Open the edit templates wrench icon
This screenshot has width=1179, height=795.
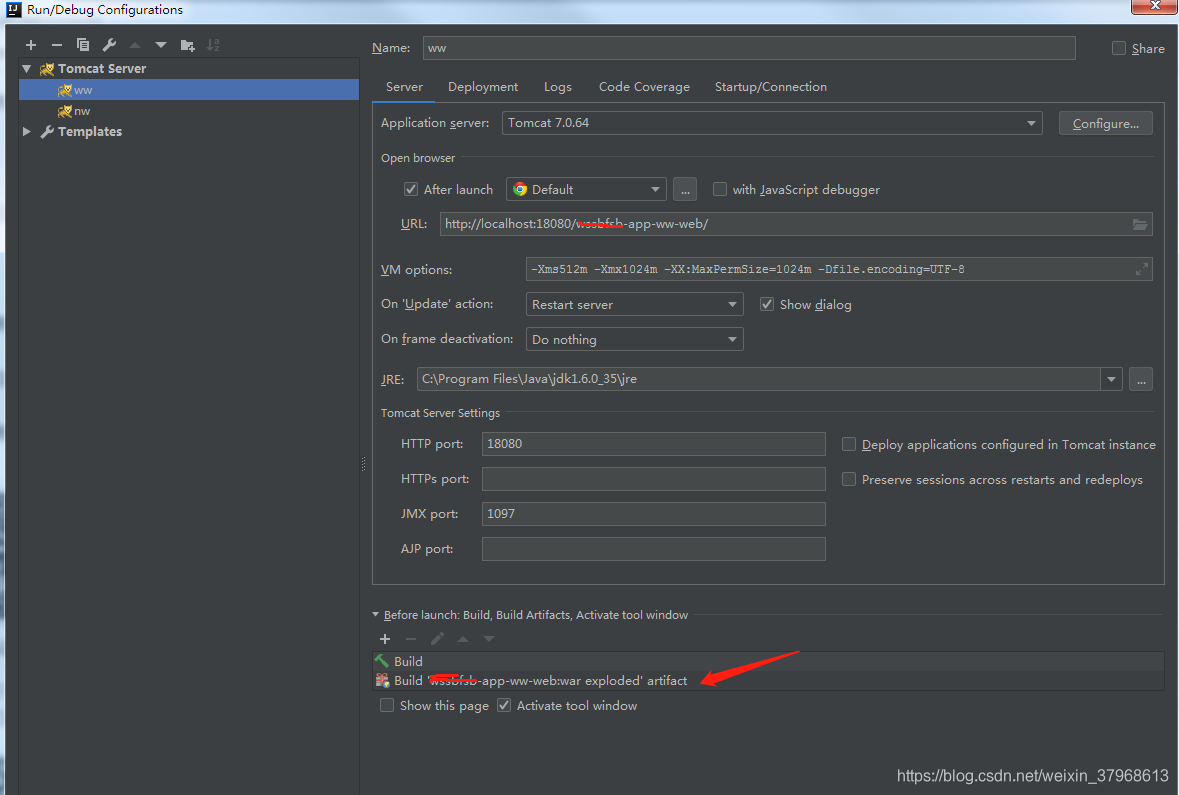tap(110, 44)
